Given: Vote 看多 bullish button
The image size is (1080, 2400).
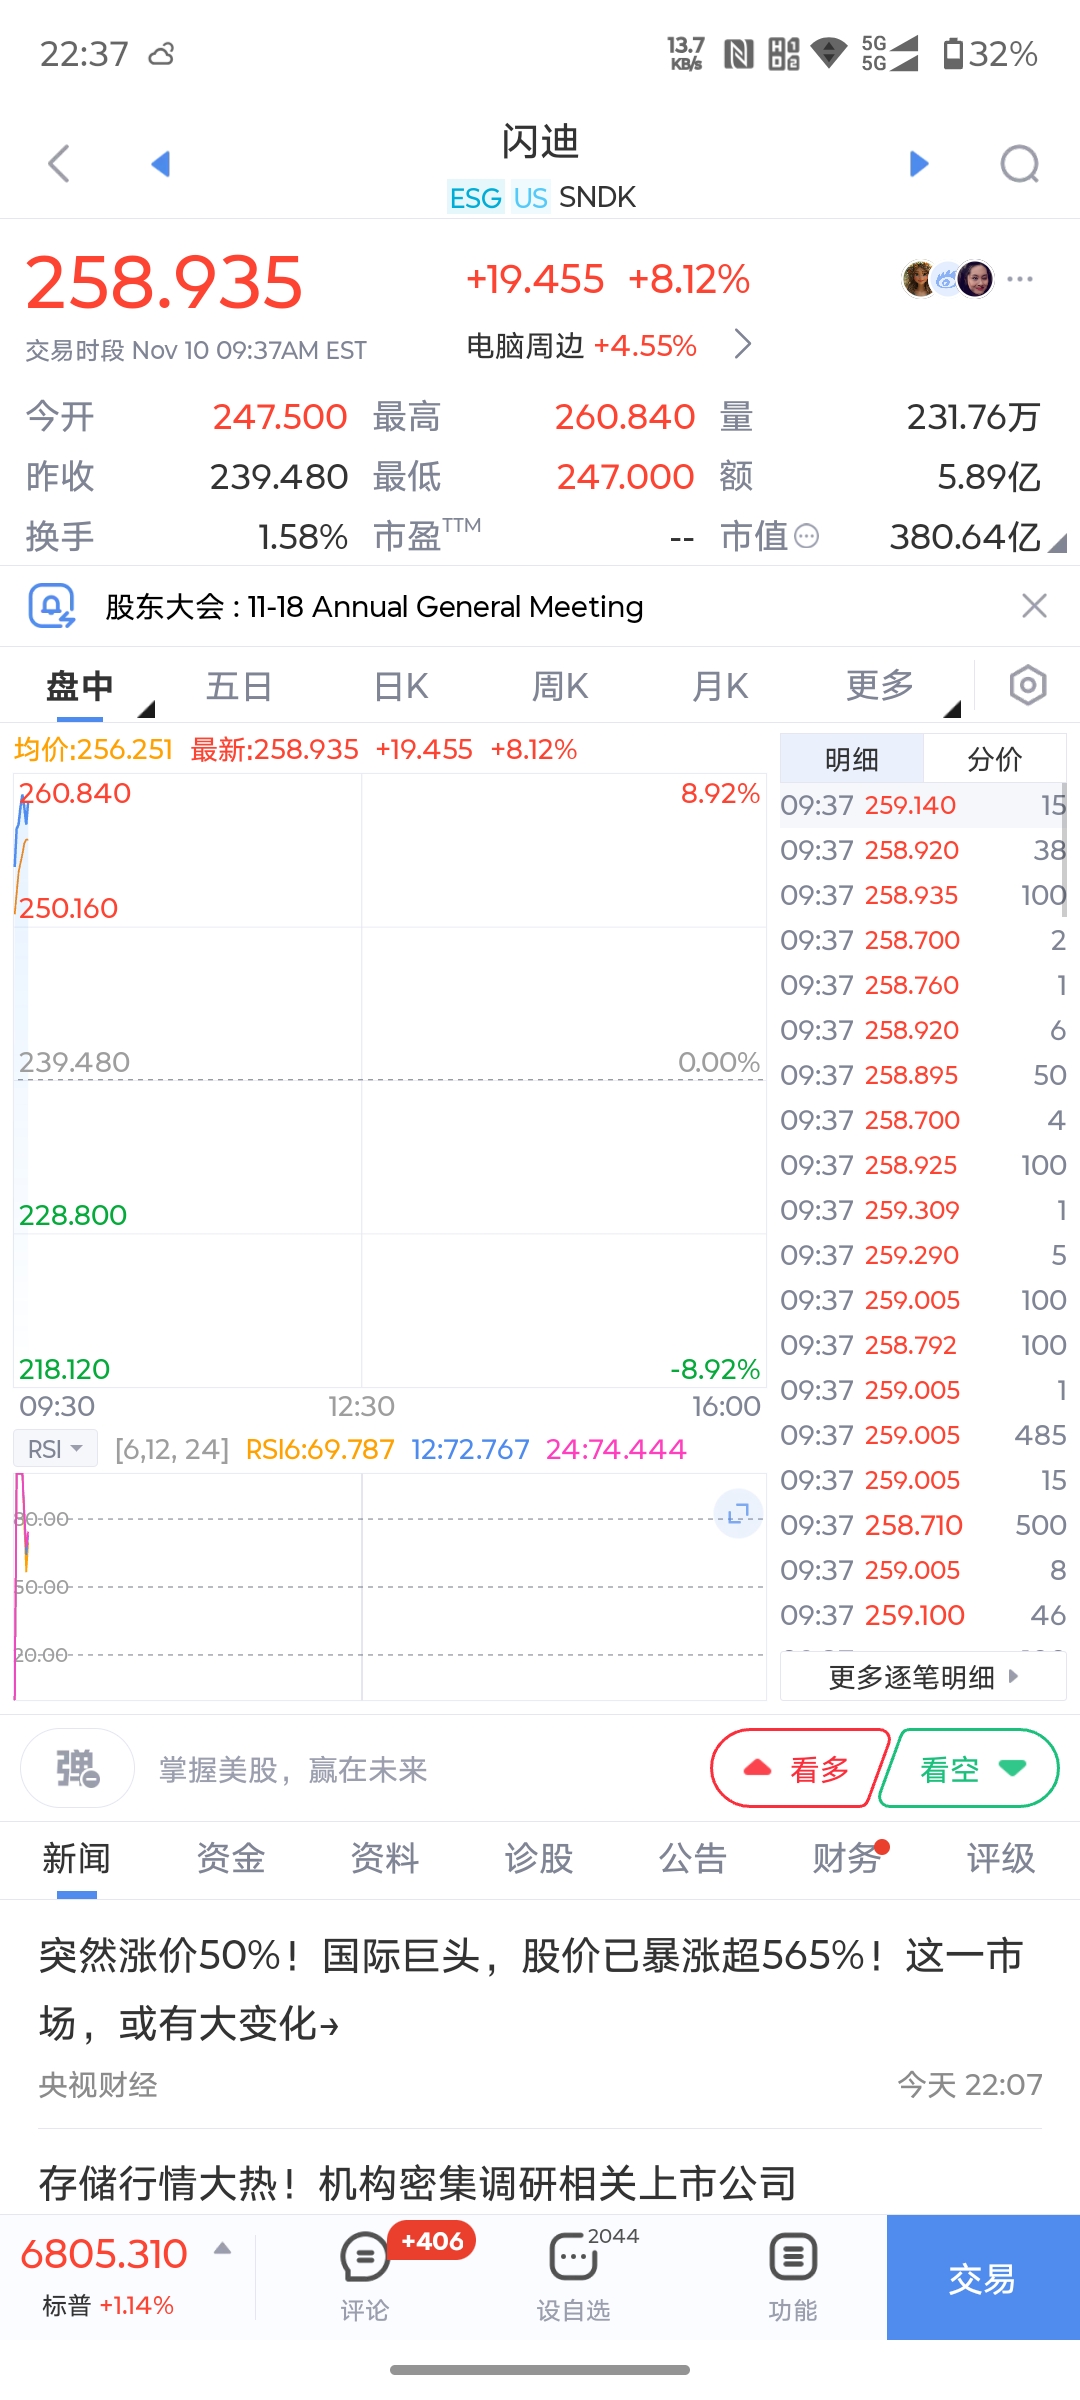Looking at the screenshot, I should pos(800,1769).
